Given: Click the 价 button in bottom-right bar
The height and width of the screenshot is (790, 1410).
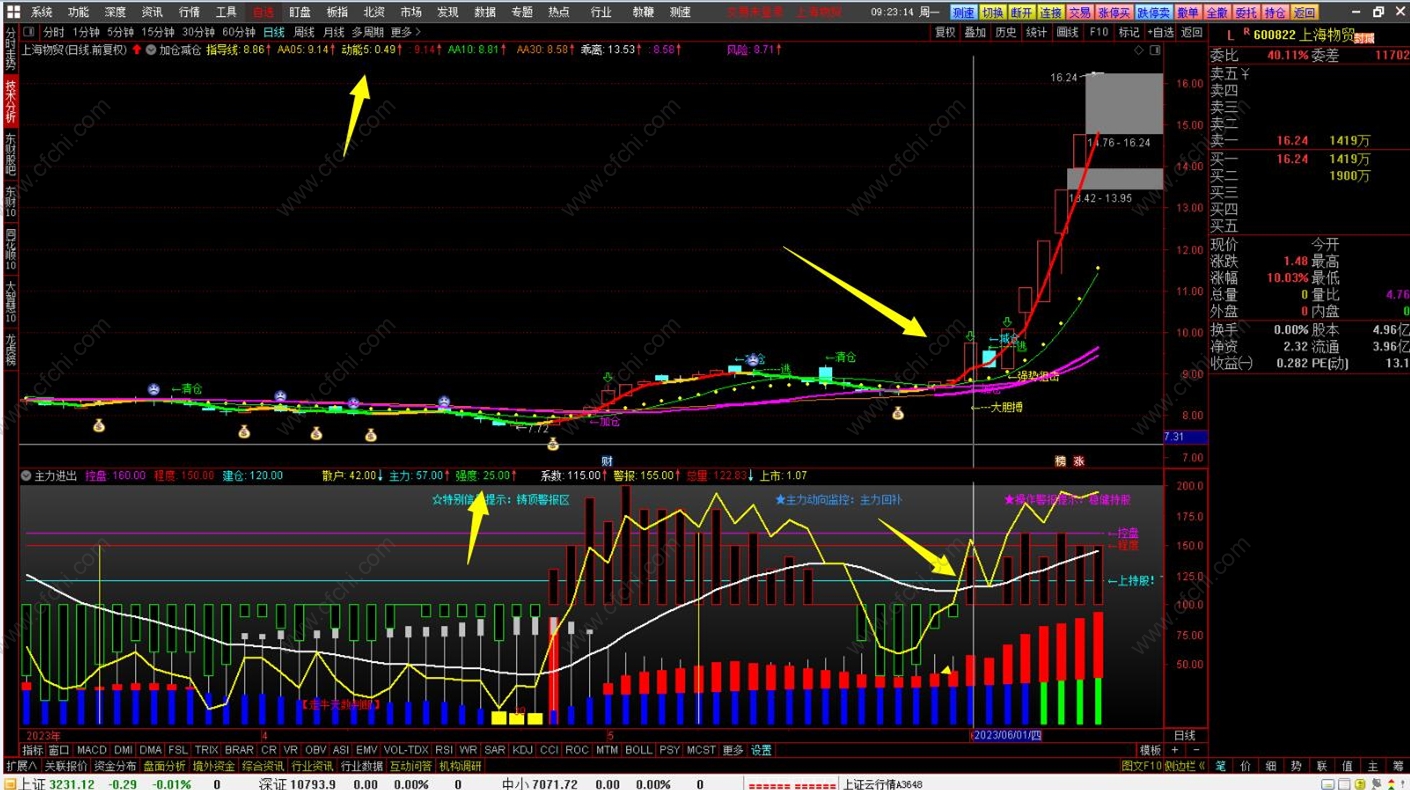Looking at the screenshot, I should (x=1246, y=766).
